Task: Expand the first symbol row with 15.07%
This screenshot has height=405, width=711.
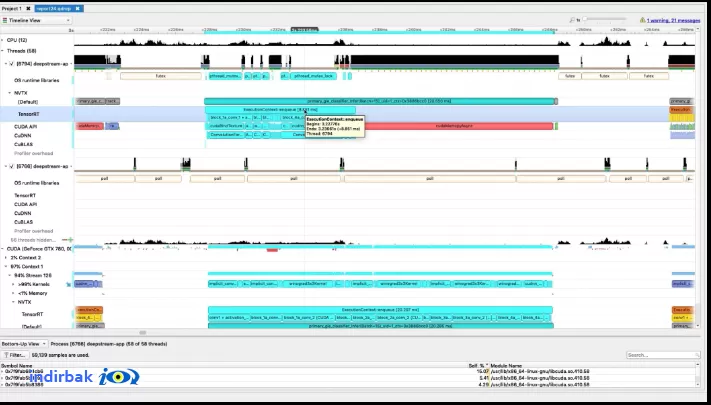Action: click(2, 372)
